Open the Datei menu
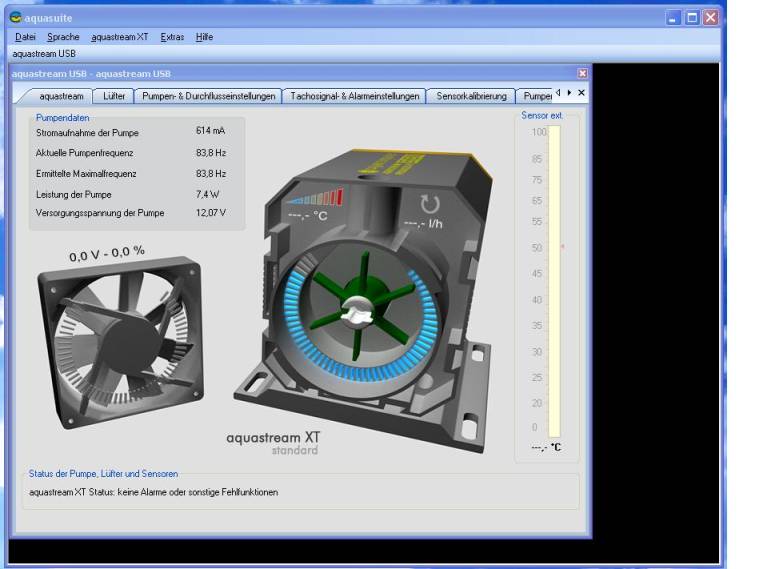Viewport: 768px width, 569px height. [25, 37]
